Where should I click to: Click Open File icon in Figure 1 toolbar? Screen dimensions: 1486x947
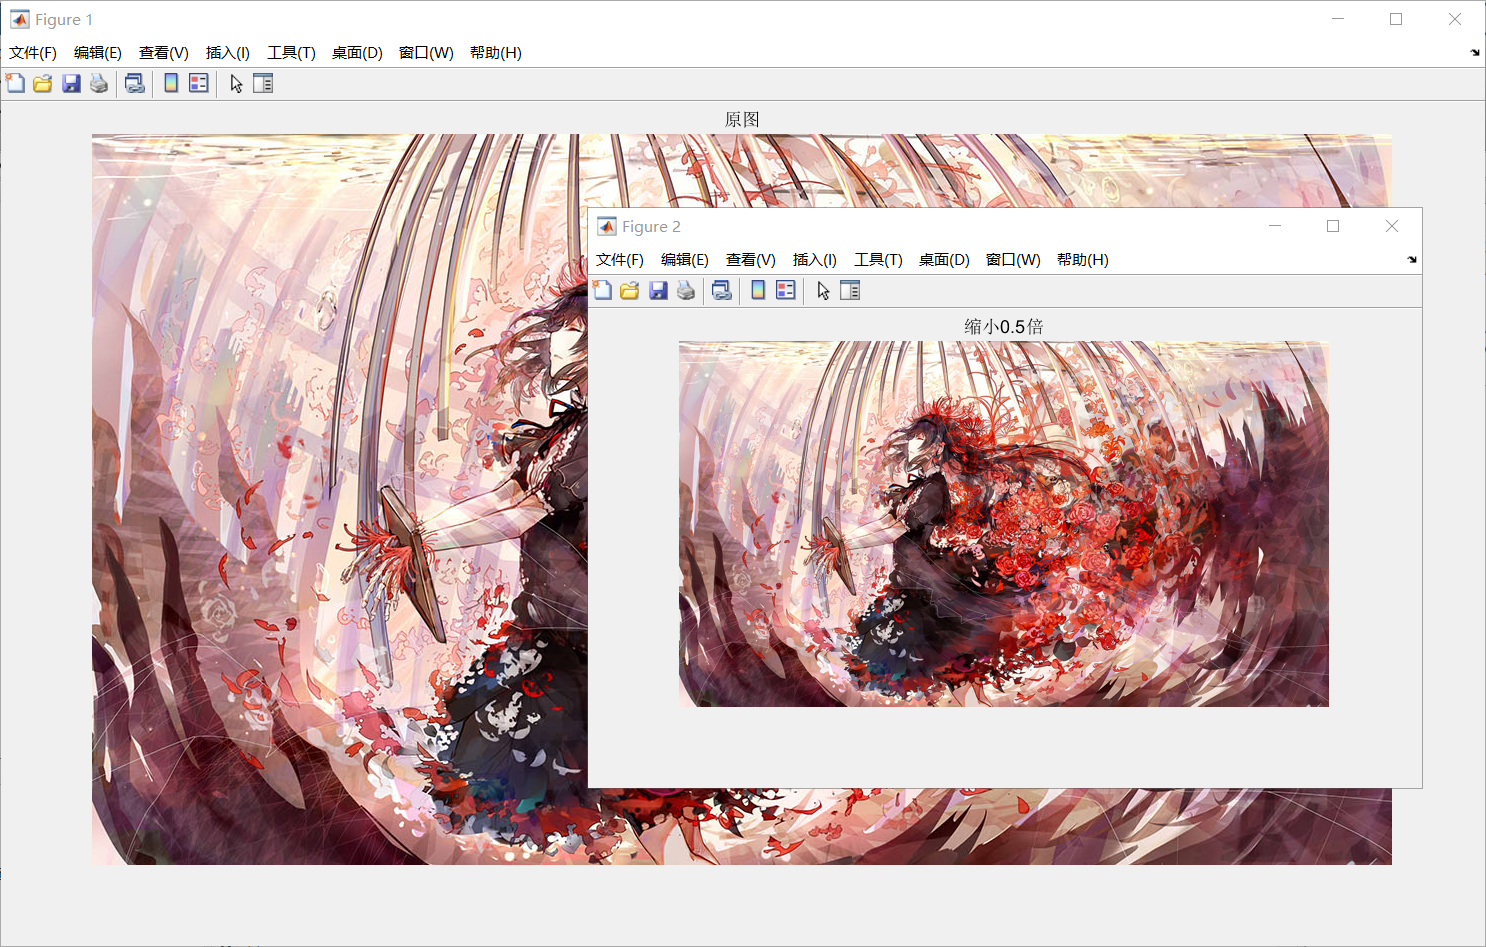pyautogui.click(x=43, y=83)
